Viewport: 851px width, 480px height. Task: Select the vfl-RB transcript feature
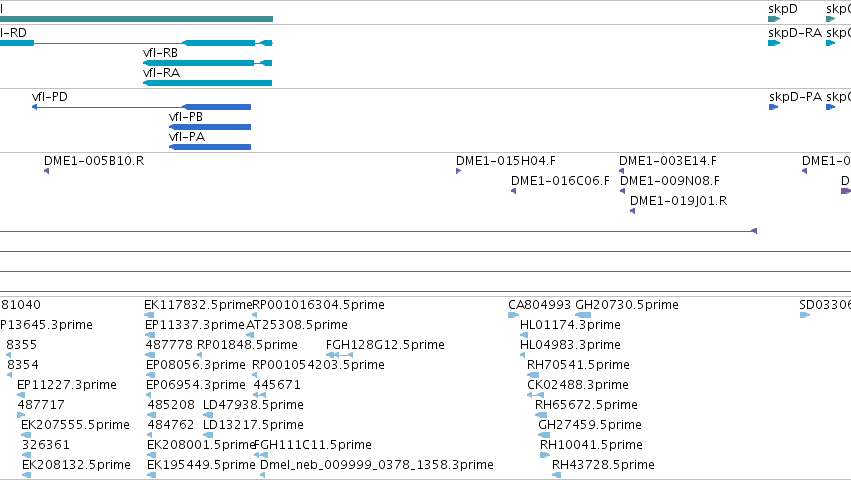tap(207, 63)
